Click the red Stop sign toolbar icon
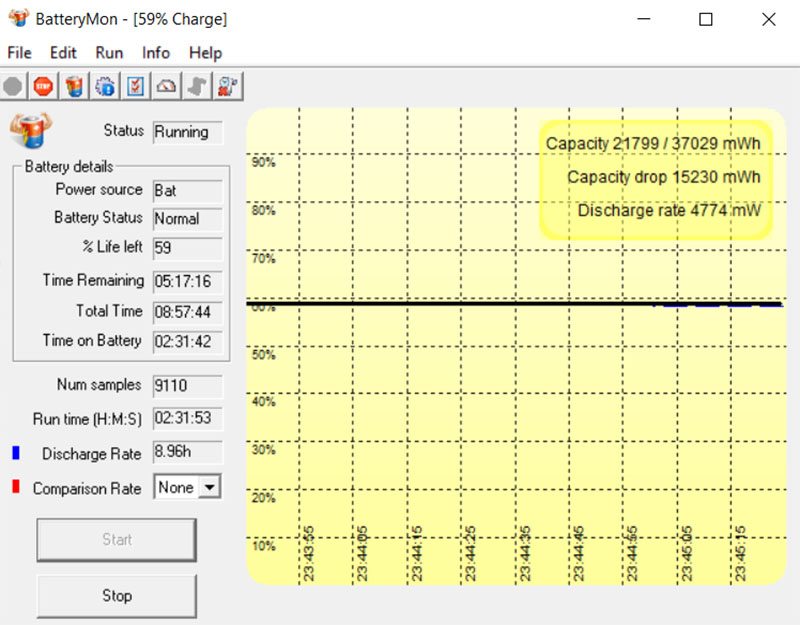Viewport: 800px width, 625px height. 43,86
